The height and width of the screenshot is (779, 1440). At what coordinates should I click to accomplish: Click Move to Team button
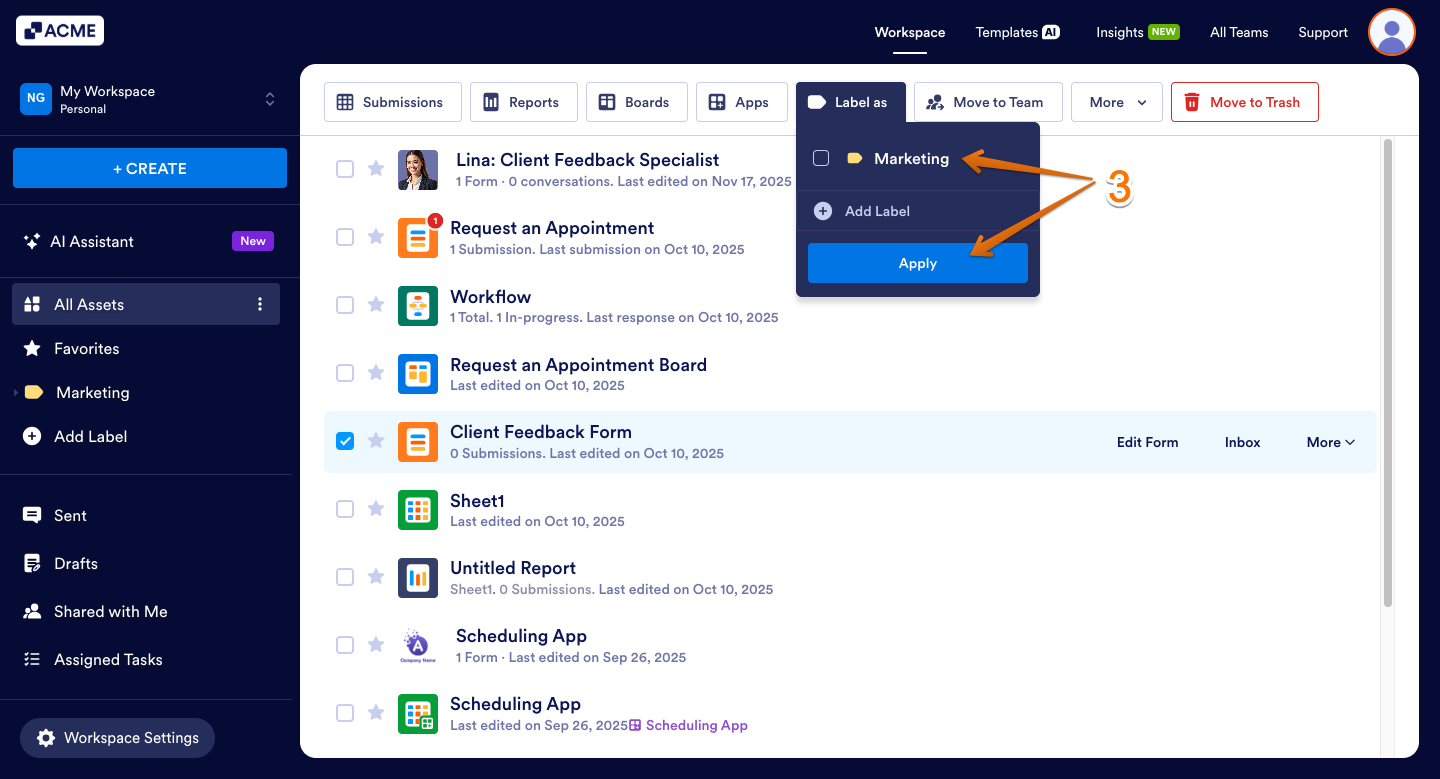pyautogui.click(x=988, y=102)
